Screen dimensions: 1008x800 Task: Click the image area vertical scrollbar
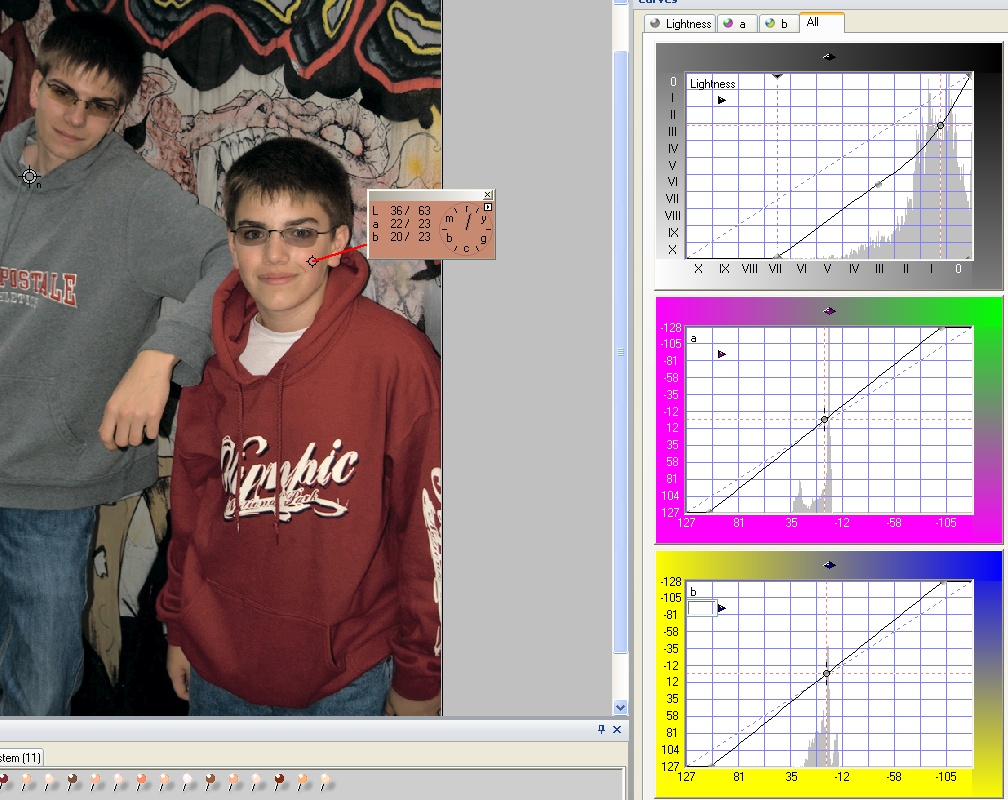point(620,350)
